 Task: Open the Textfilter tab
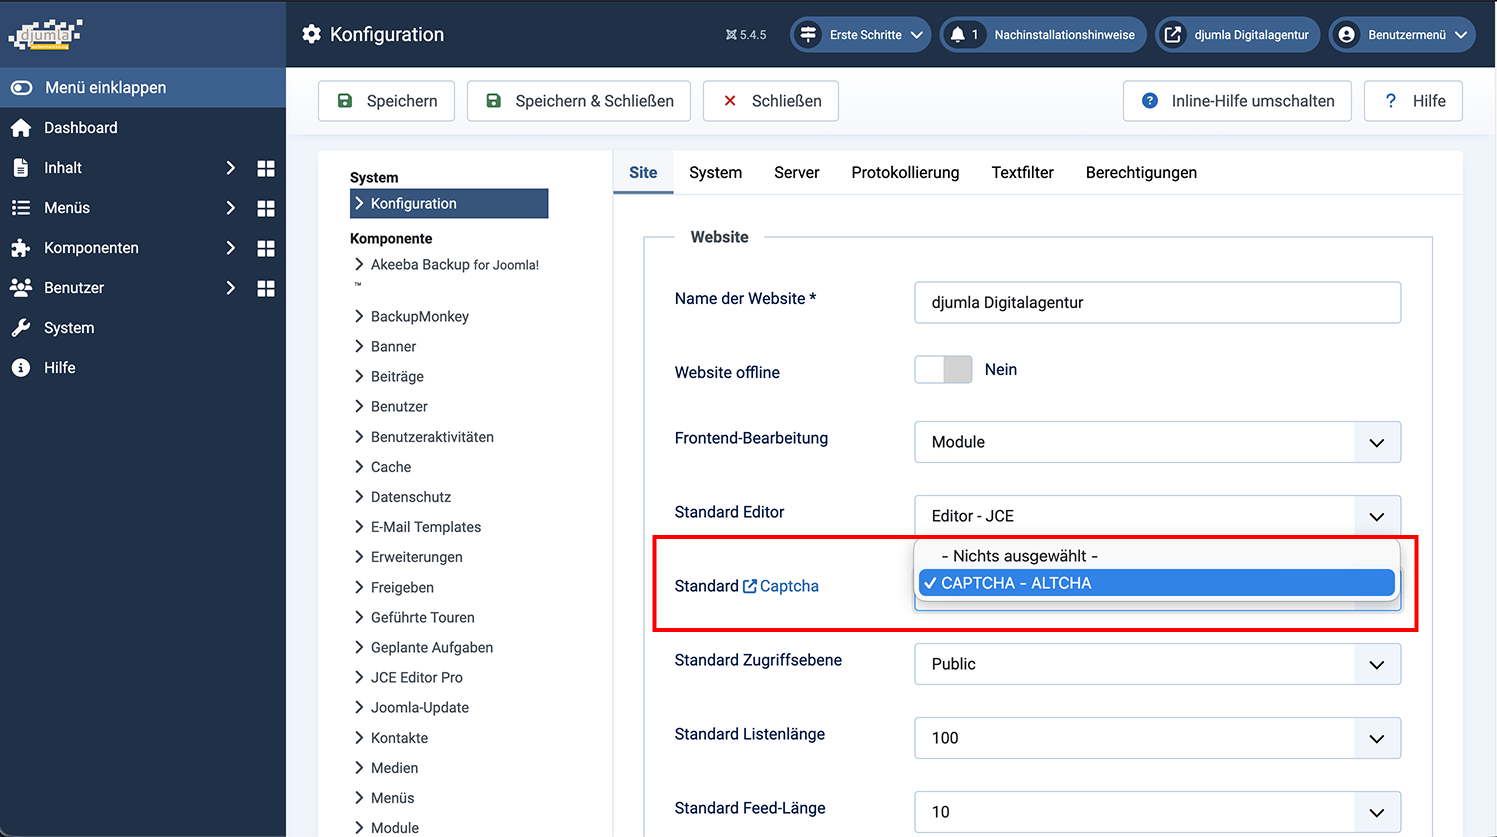pyautogui.click(x=1022, y=173)
